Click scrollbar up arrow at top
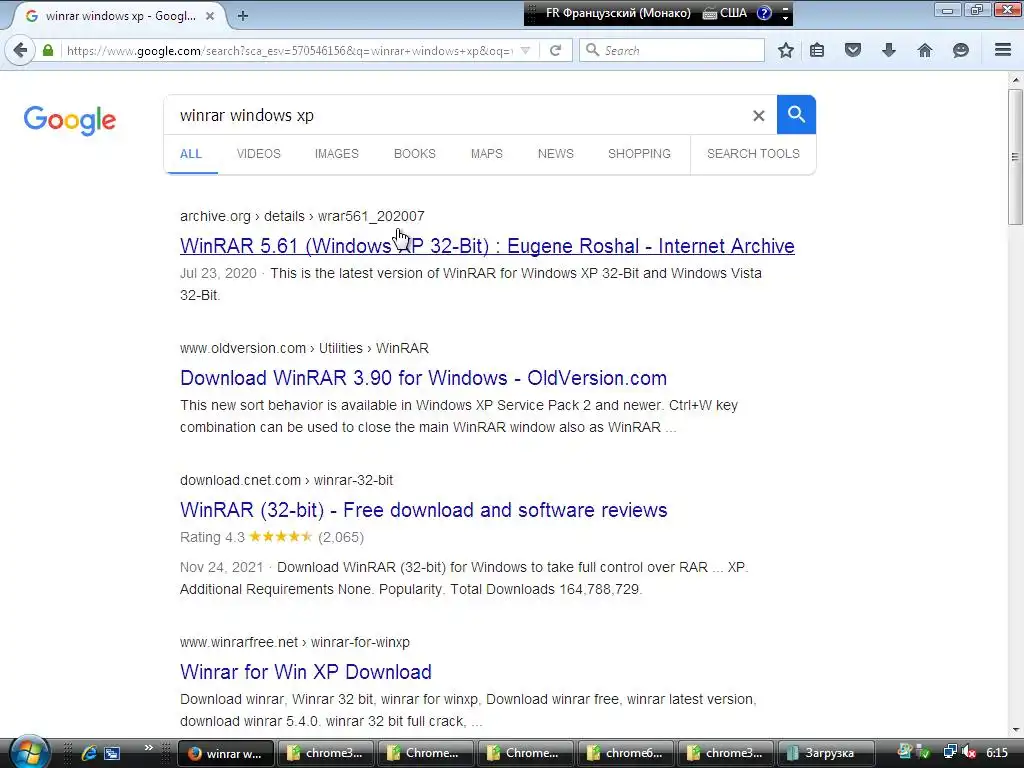Screen dimensions: 1024x768 point(1015,80)
